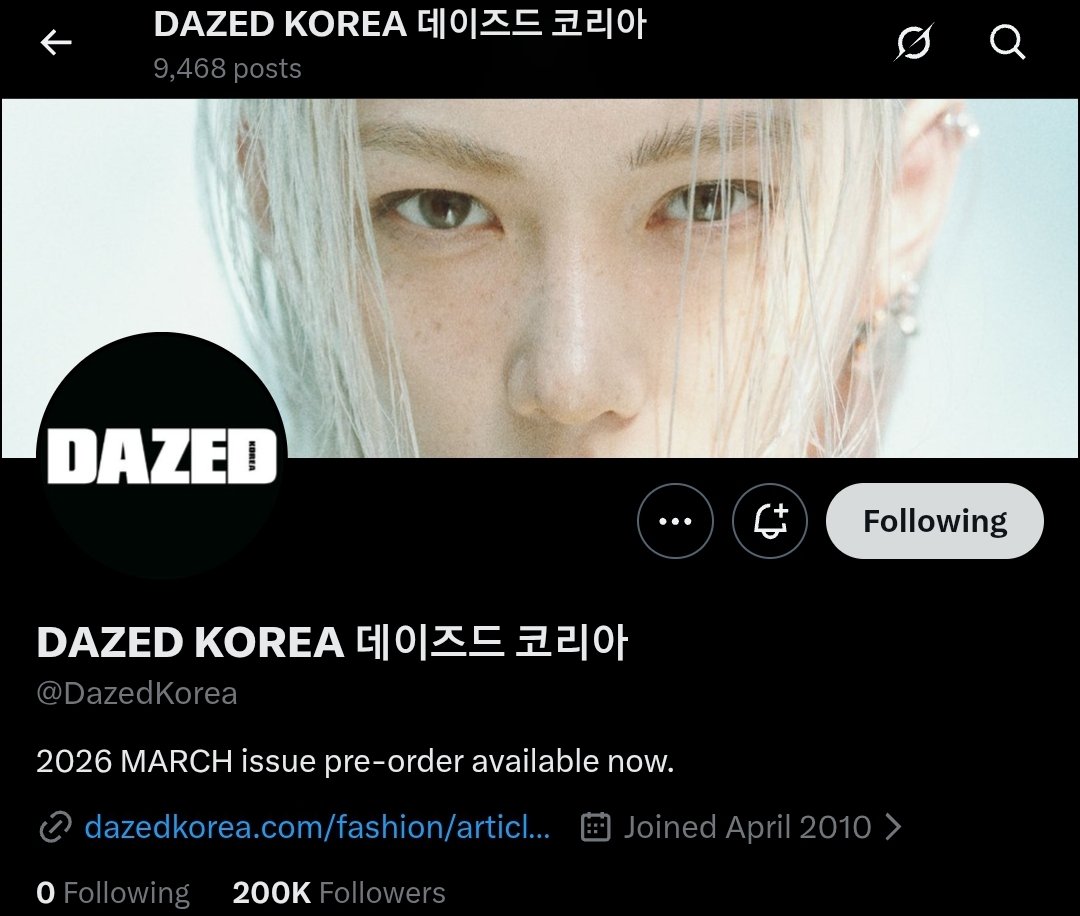Click the calendar icon next to Joined
Image resolution: width=1080 pixels, height=916 pixels.
click(596, 826)
